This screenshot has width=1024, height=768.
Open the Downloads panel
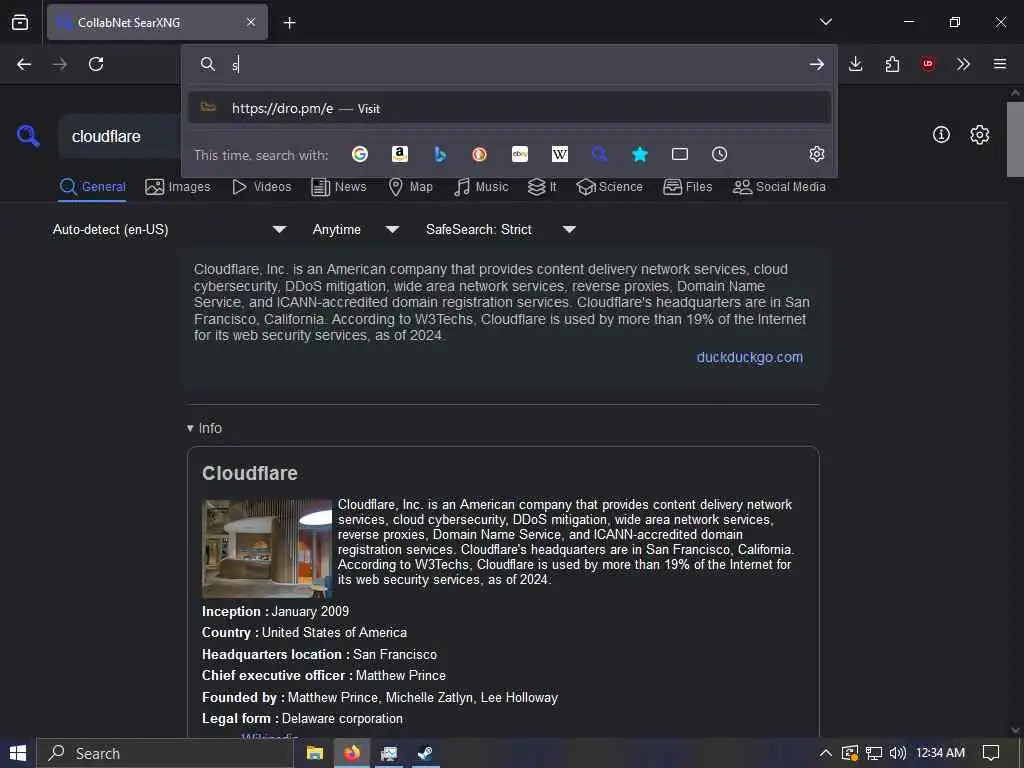(856, 64)
